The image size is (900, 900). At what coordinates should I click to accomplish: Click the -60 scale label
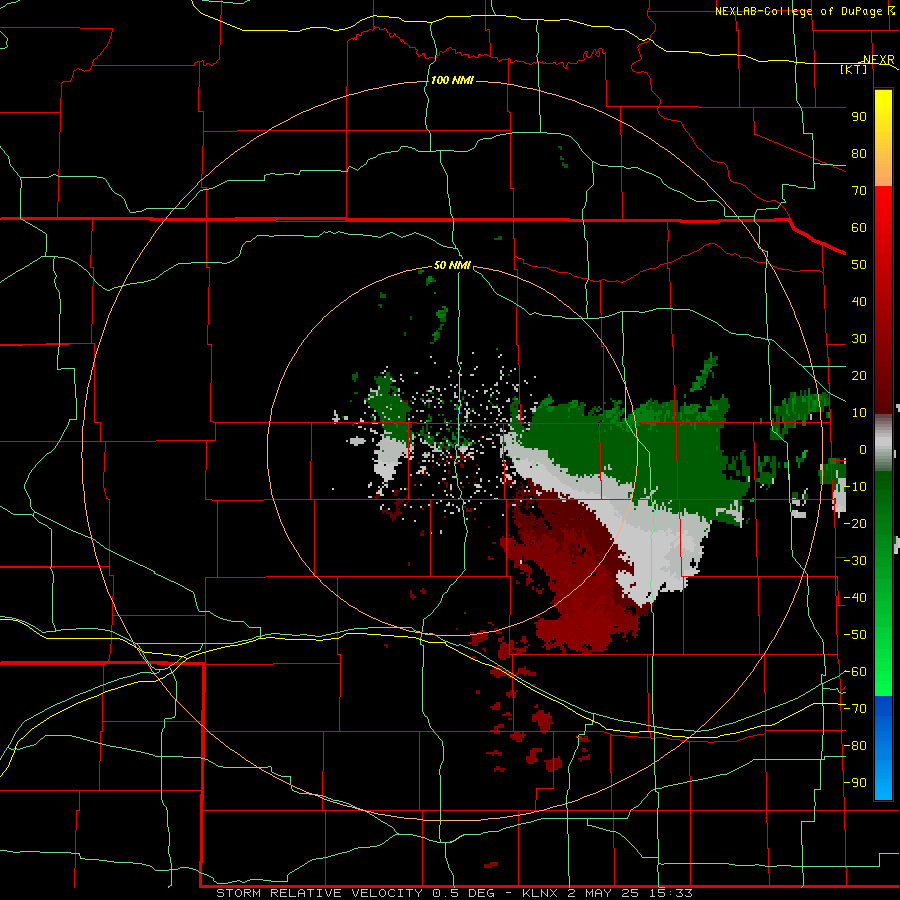(x=855, y=672)
